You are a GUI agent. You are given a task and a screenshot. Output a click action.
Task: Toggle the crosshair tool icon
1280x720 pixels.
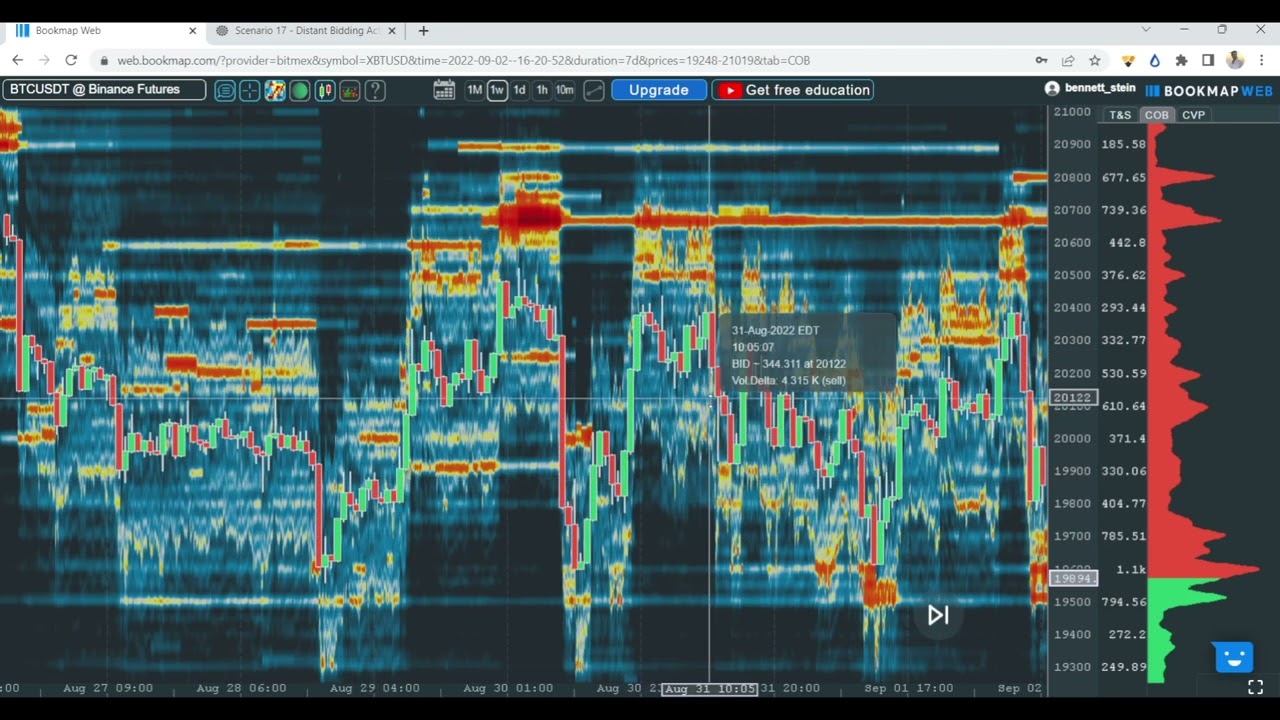click(x=250, y=91)
